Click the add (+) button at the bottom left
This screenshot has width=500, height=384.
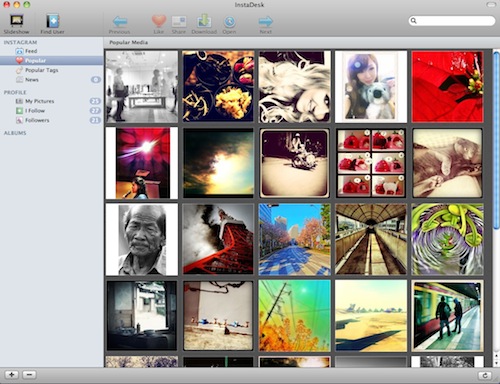coord(12,375)
